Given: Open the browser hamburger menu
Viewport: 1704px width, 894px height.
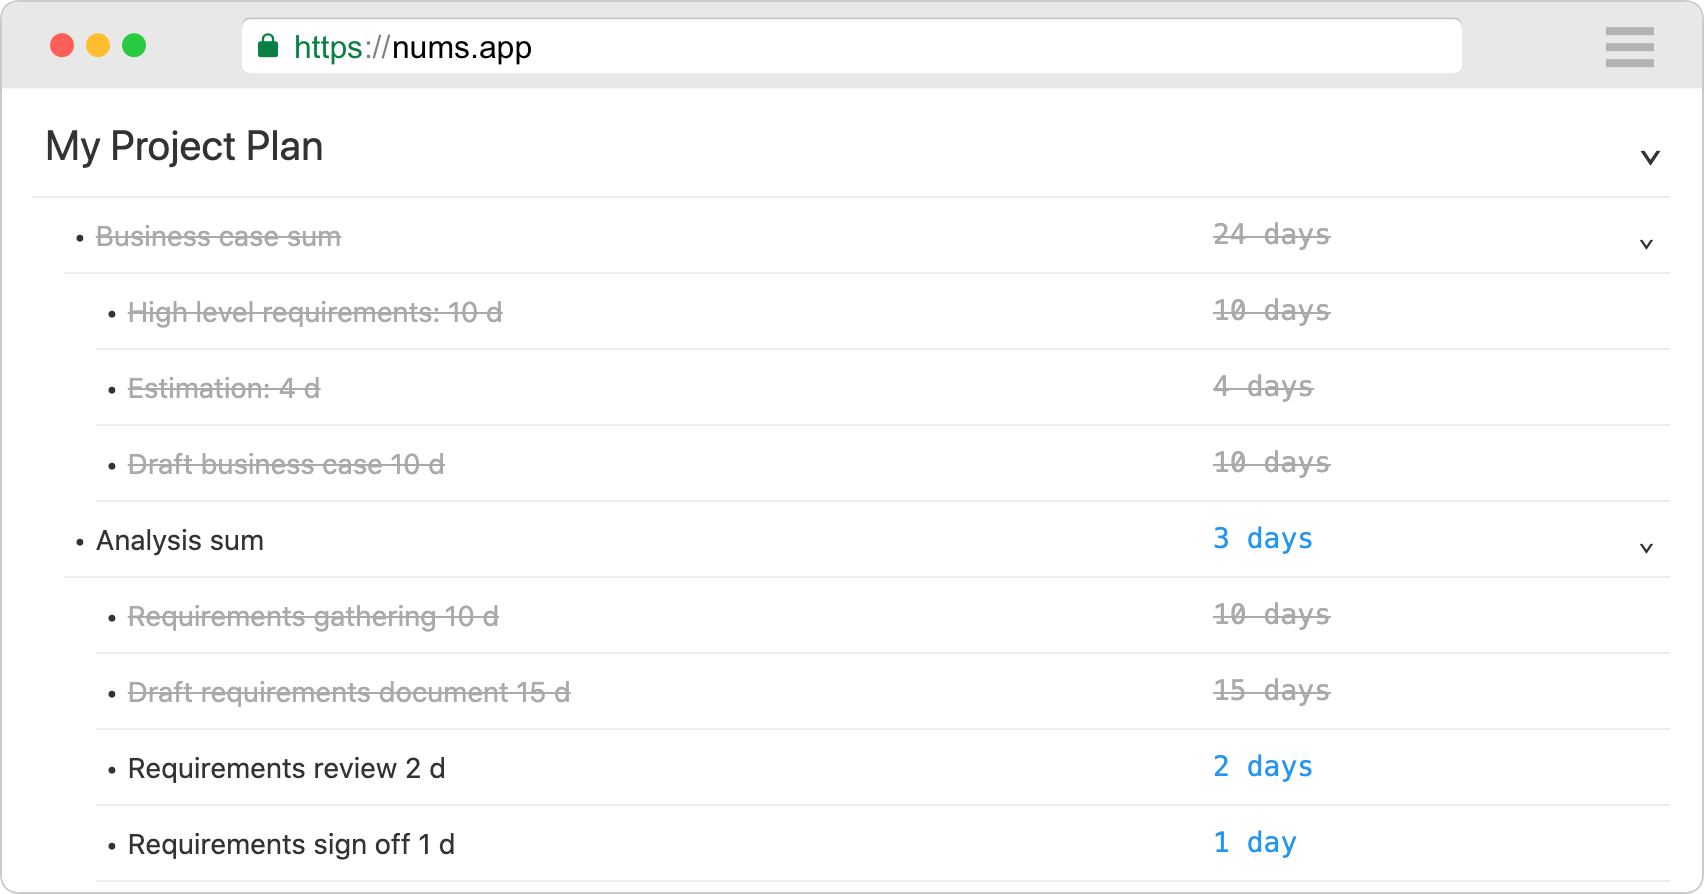Looking at the screenshot, I should point(1629,46).
